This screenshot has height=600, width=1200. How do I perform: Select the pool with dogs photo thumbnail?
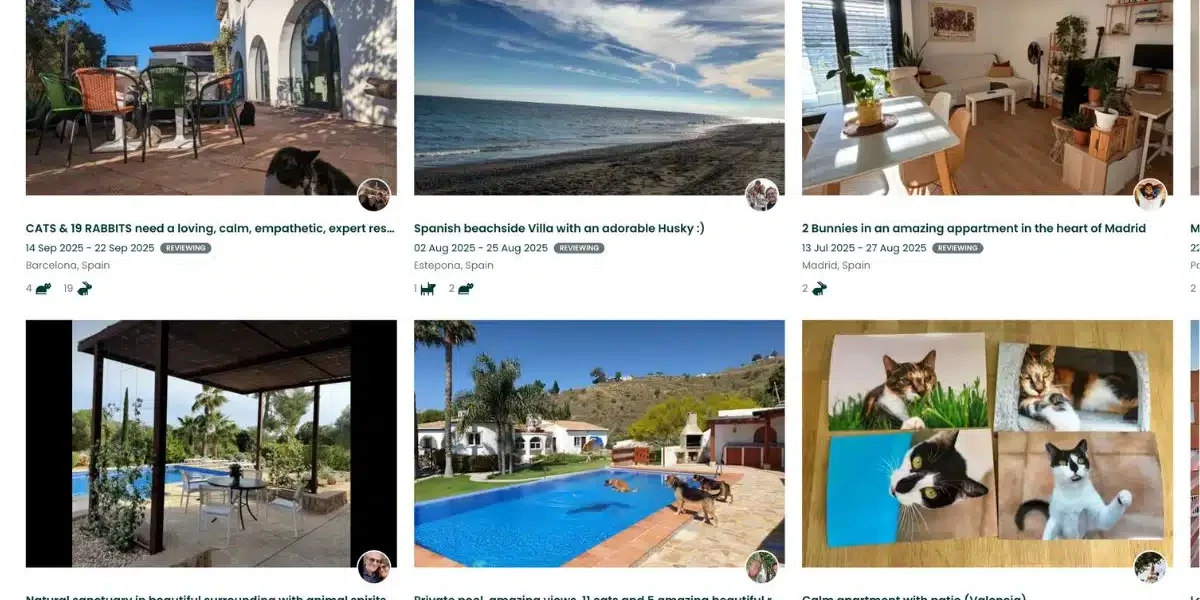pos(599,444)
